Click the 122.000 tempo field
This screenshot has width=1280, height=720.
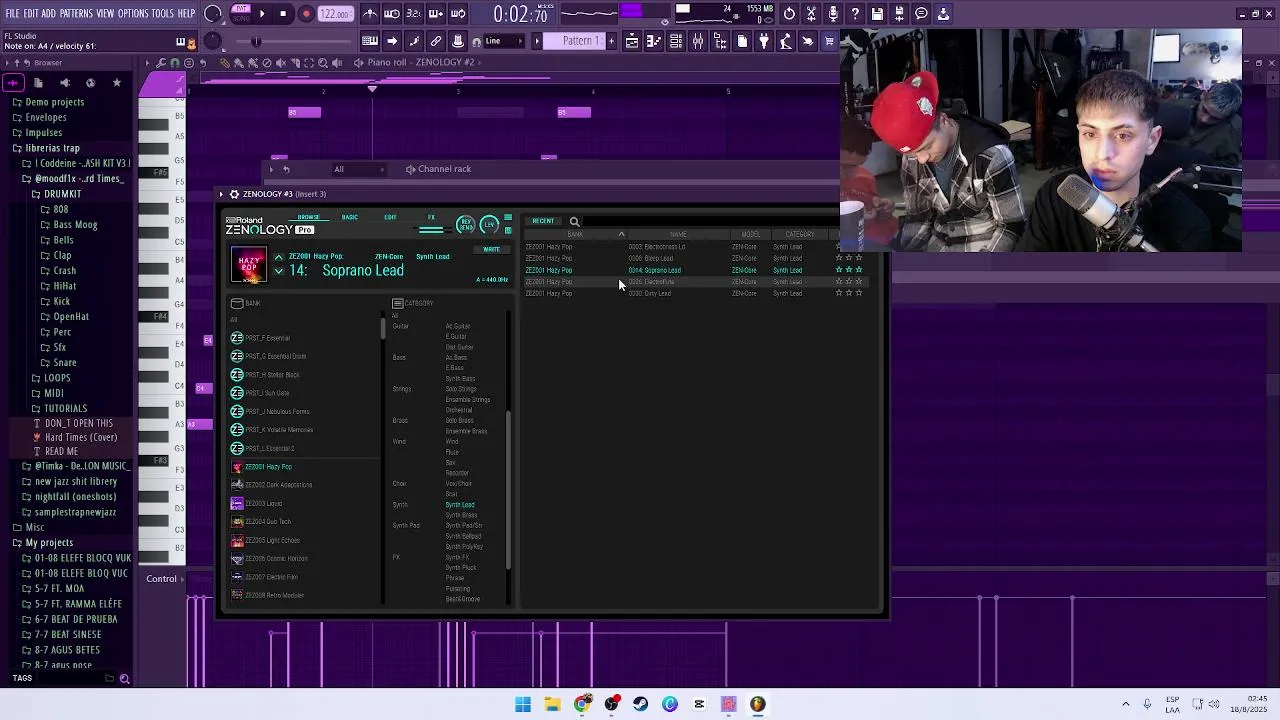tap(336, 14)
